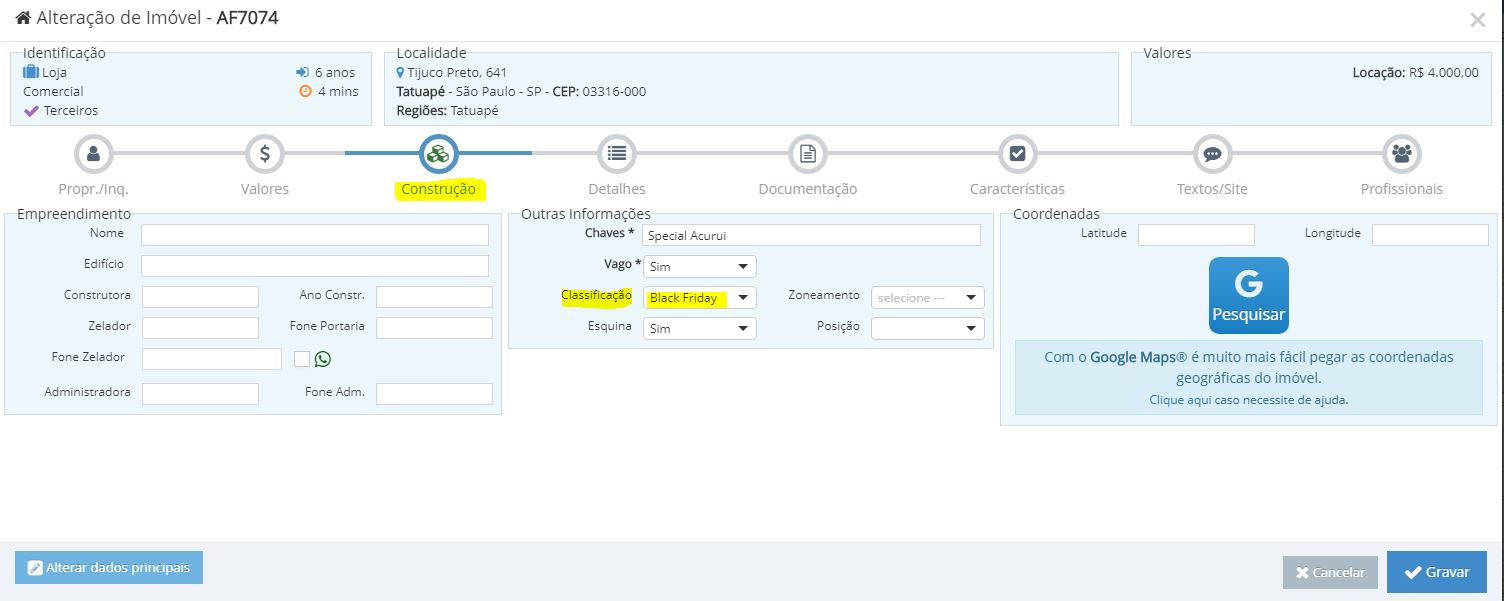Viewport: 1504px width, 601px height.
Task: Open the Características checkmark step
Action: click(1017, 154)
